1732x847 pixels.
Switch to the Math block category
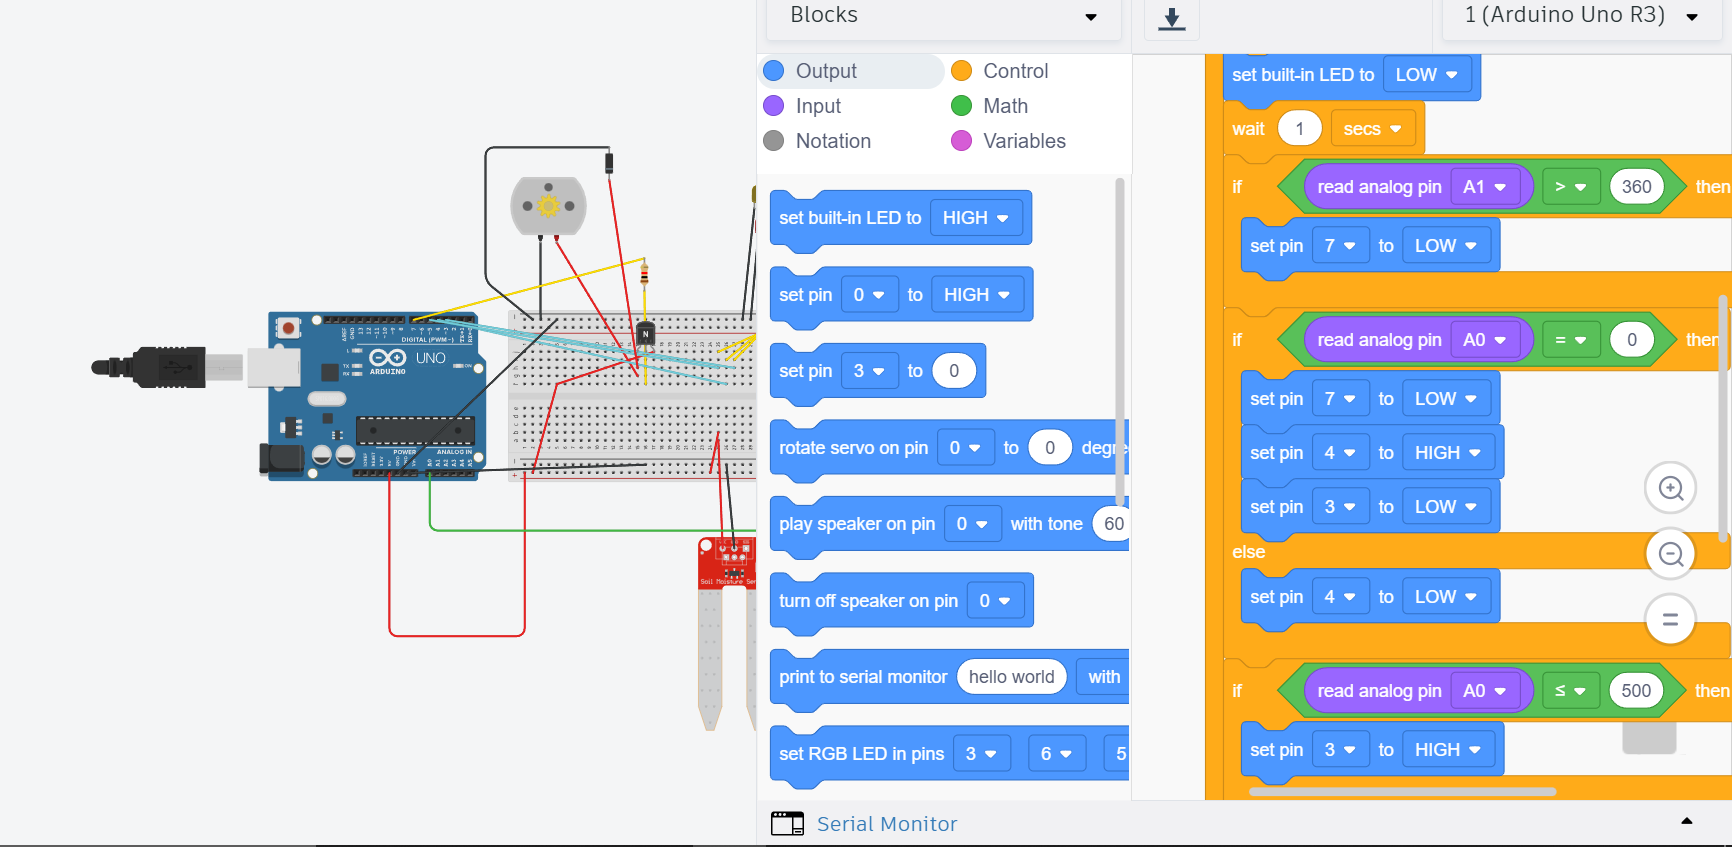click(x=1005, y=106)
